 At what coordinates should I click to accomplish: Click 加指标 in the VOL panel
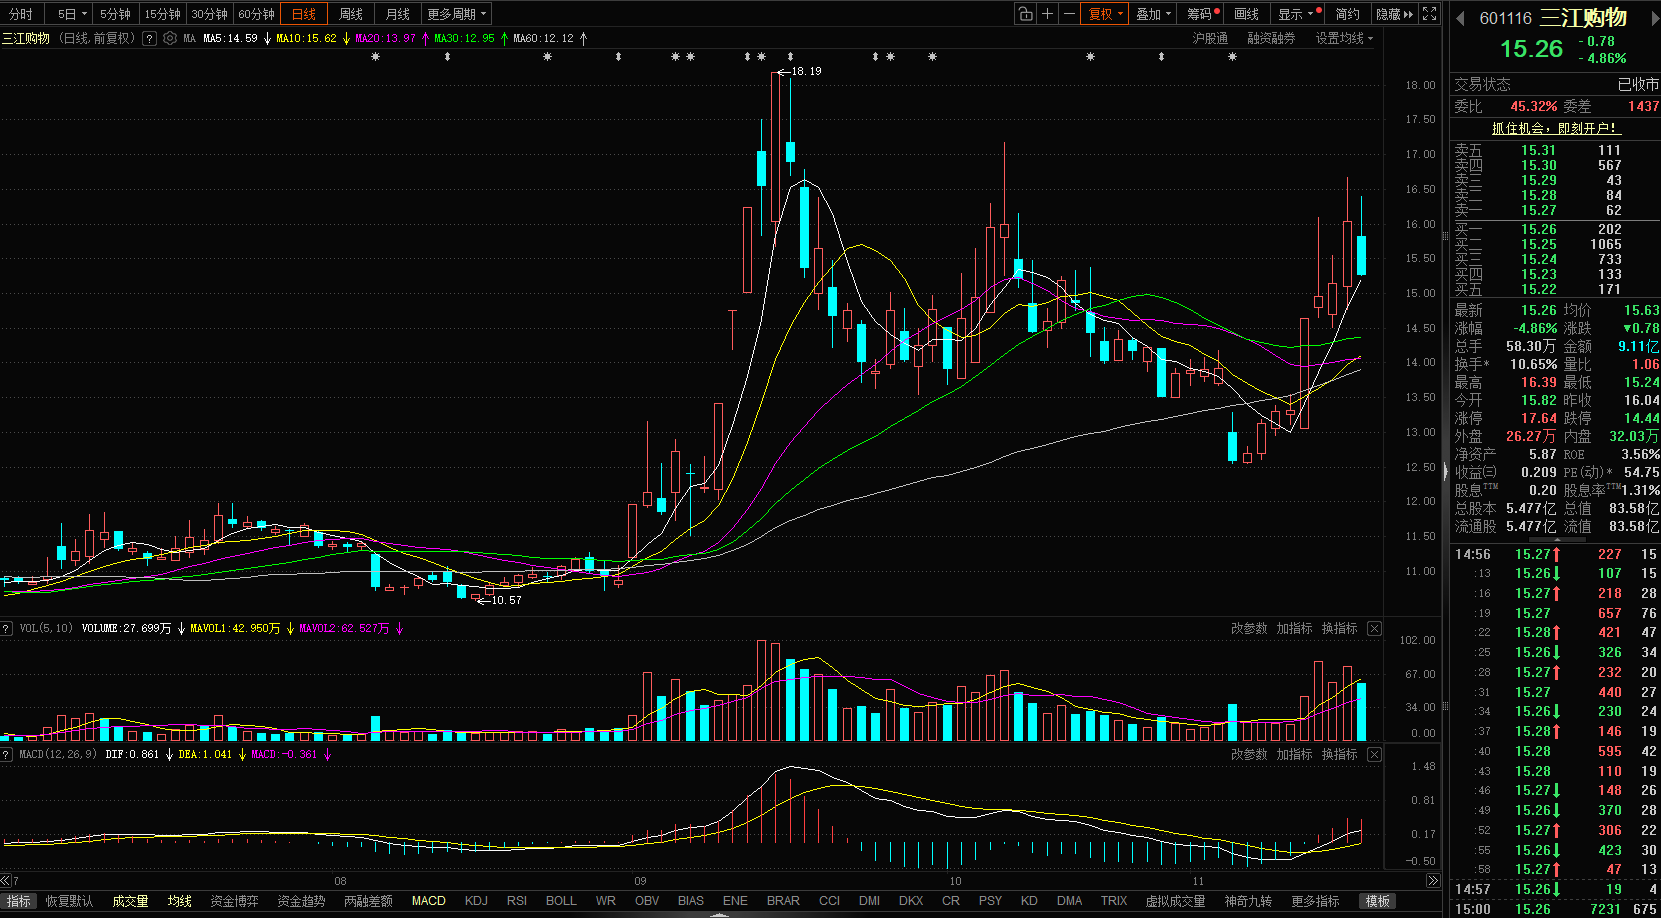pyautogui.click(x=1294, y=628)
